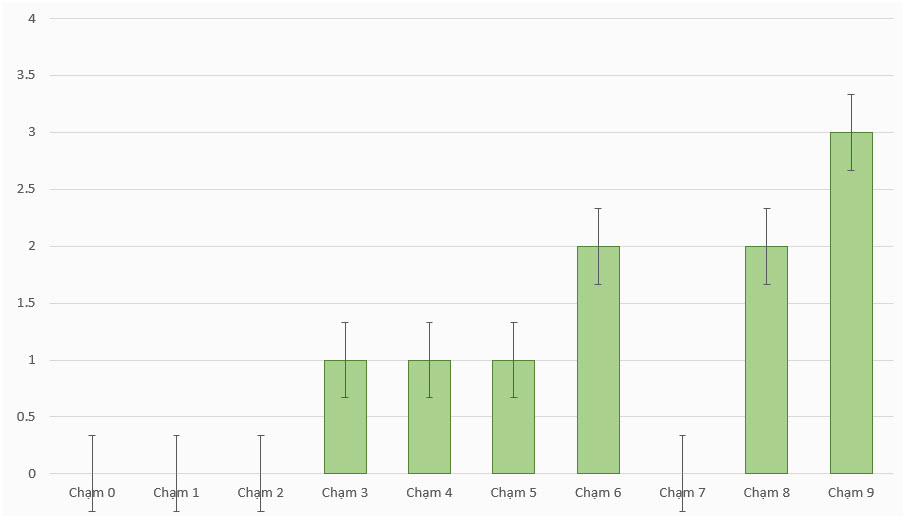Click the 0.5 vertical axis label

pos(26,417)
